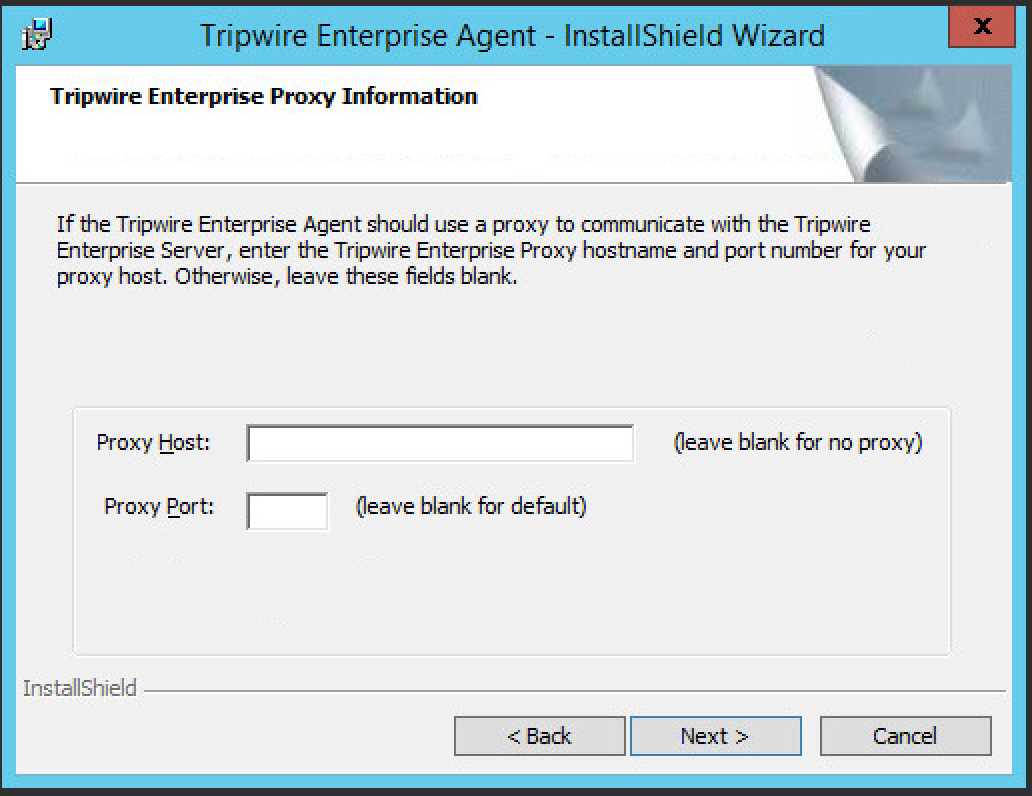The width and height of the screenshot is (1032, 796).
Task: Click the page curl graphic in the header
Action: coord(912,122)
